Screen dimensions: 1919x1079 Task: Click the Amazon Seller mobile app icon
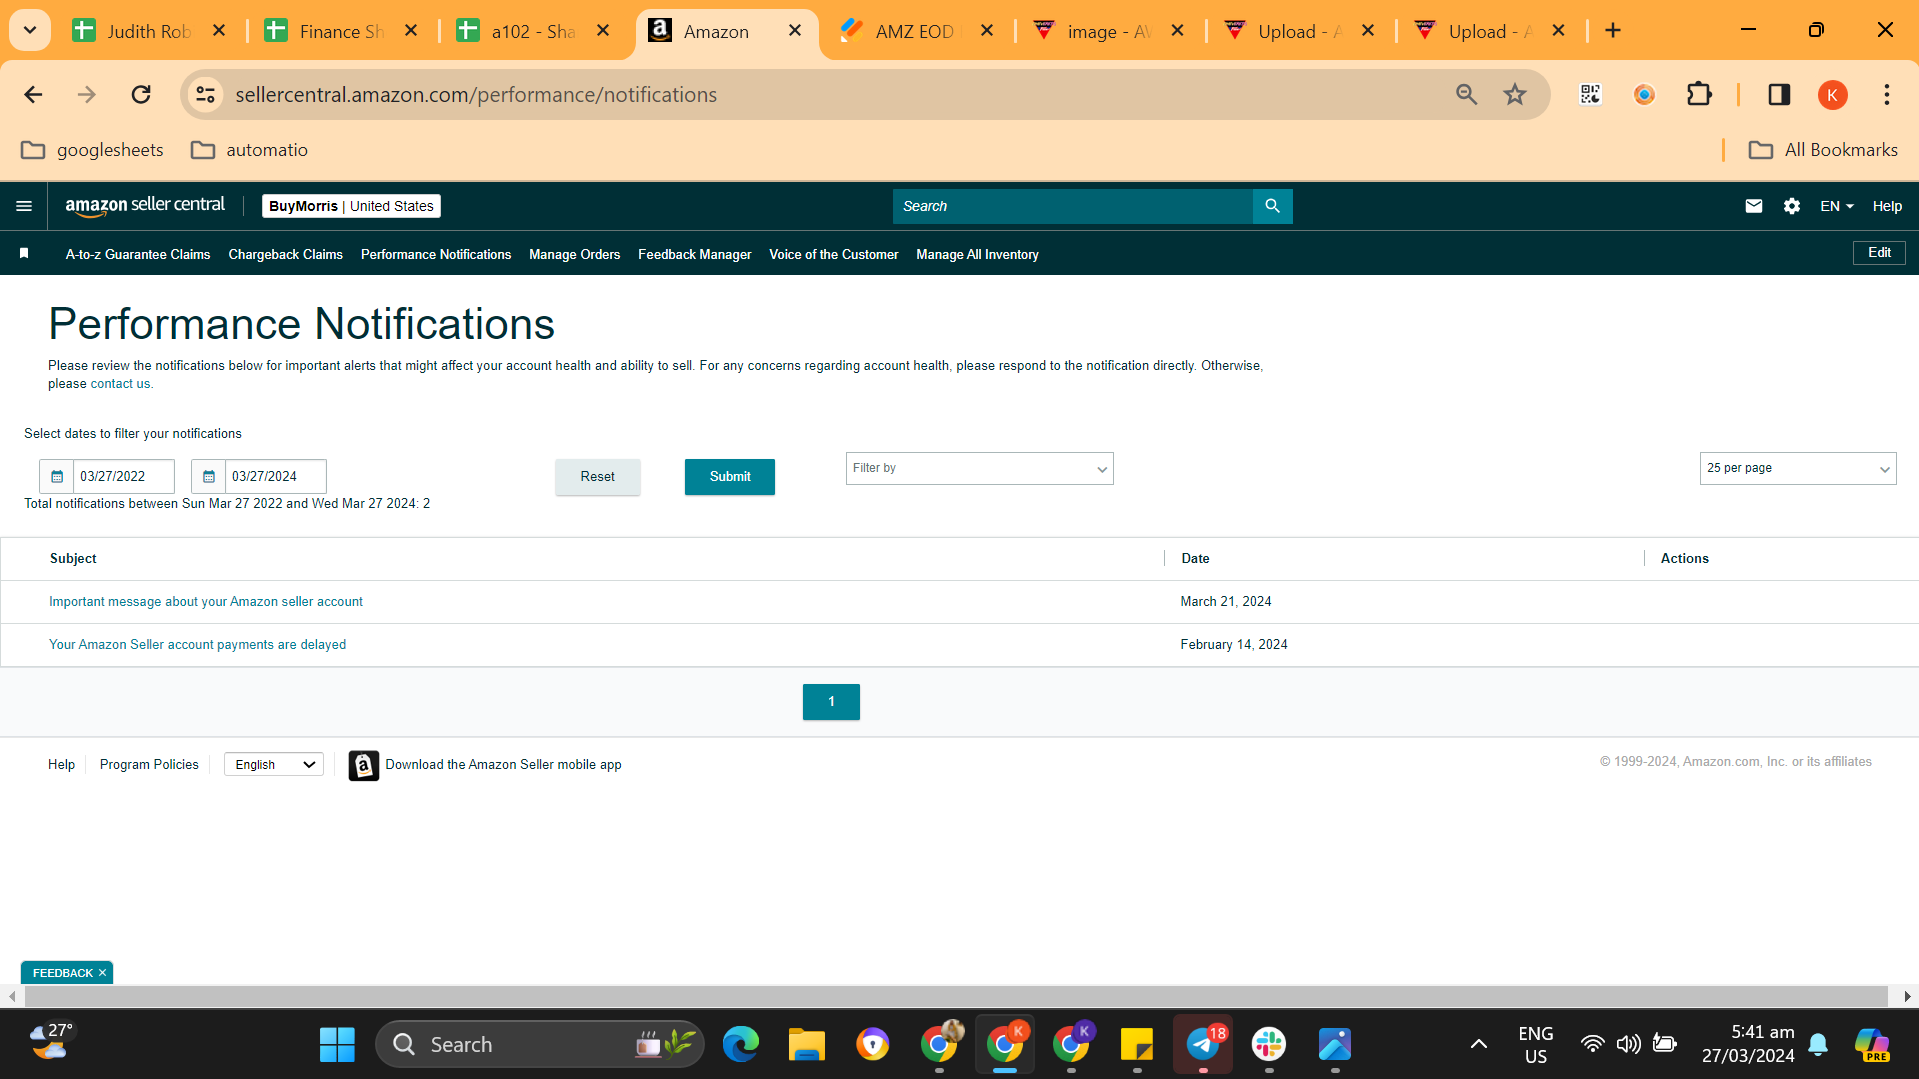(364, 765)
